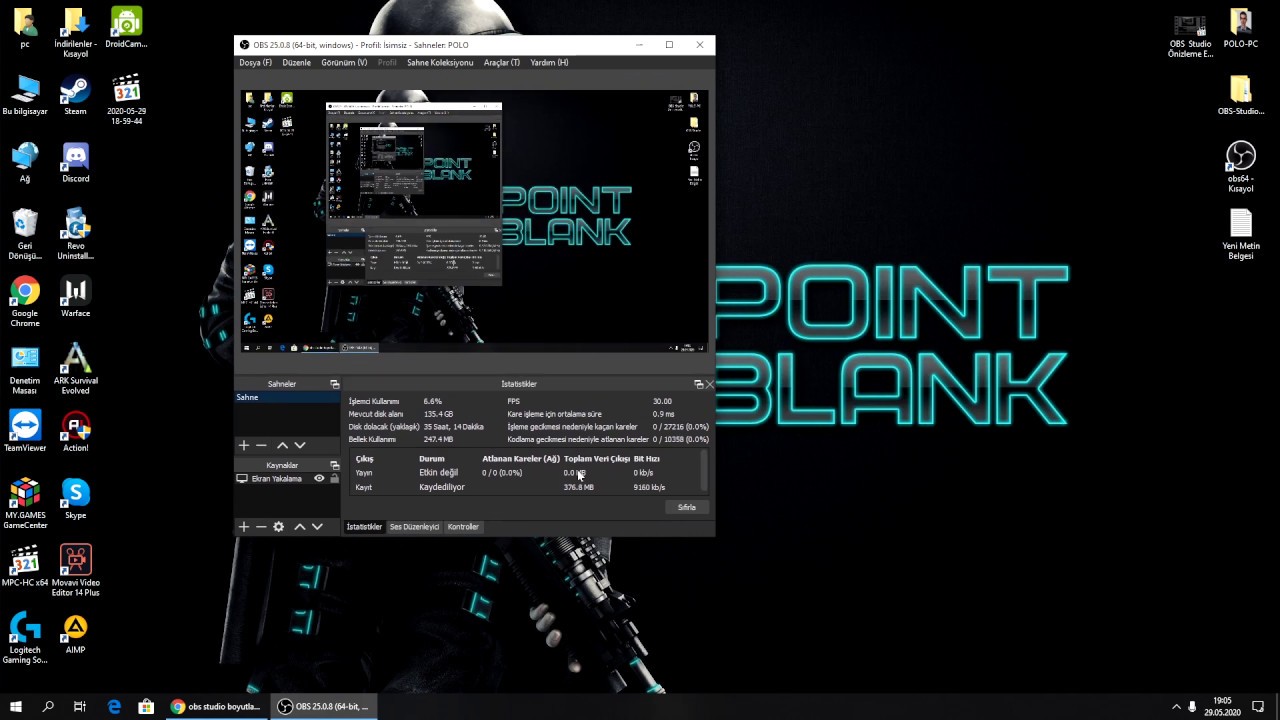Add a new source in Kaynaklar
This screenshot has height=720, width=1280.
pos(243,527)
